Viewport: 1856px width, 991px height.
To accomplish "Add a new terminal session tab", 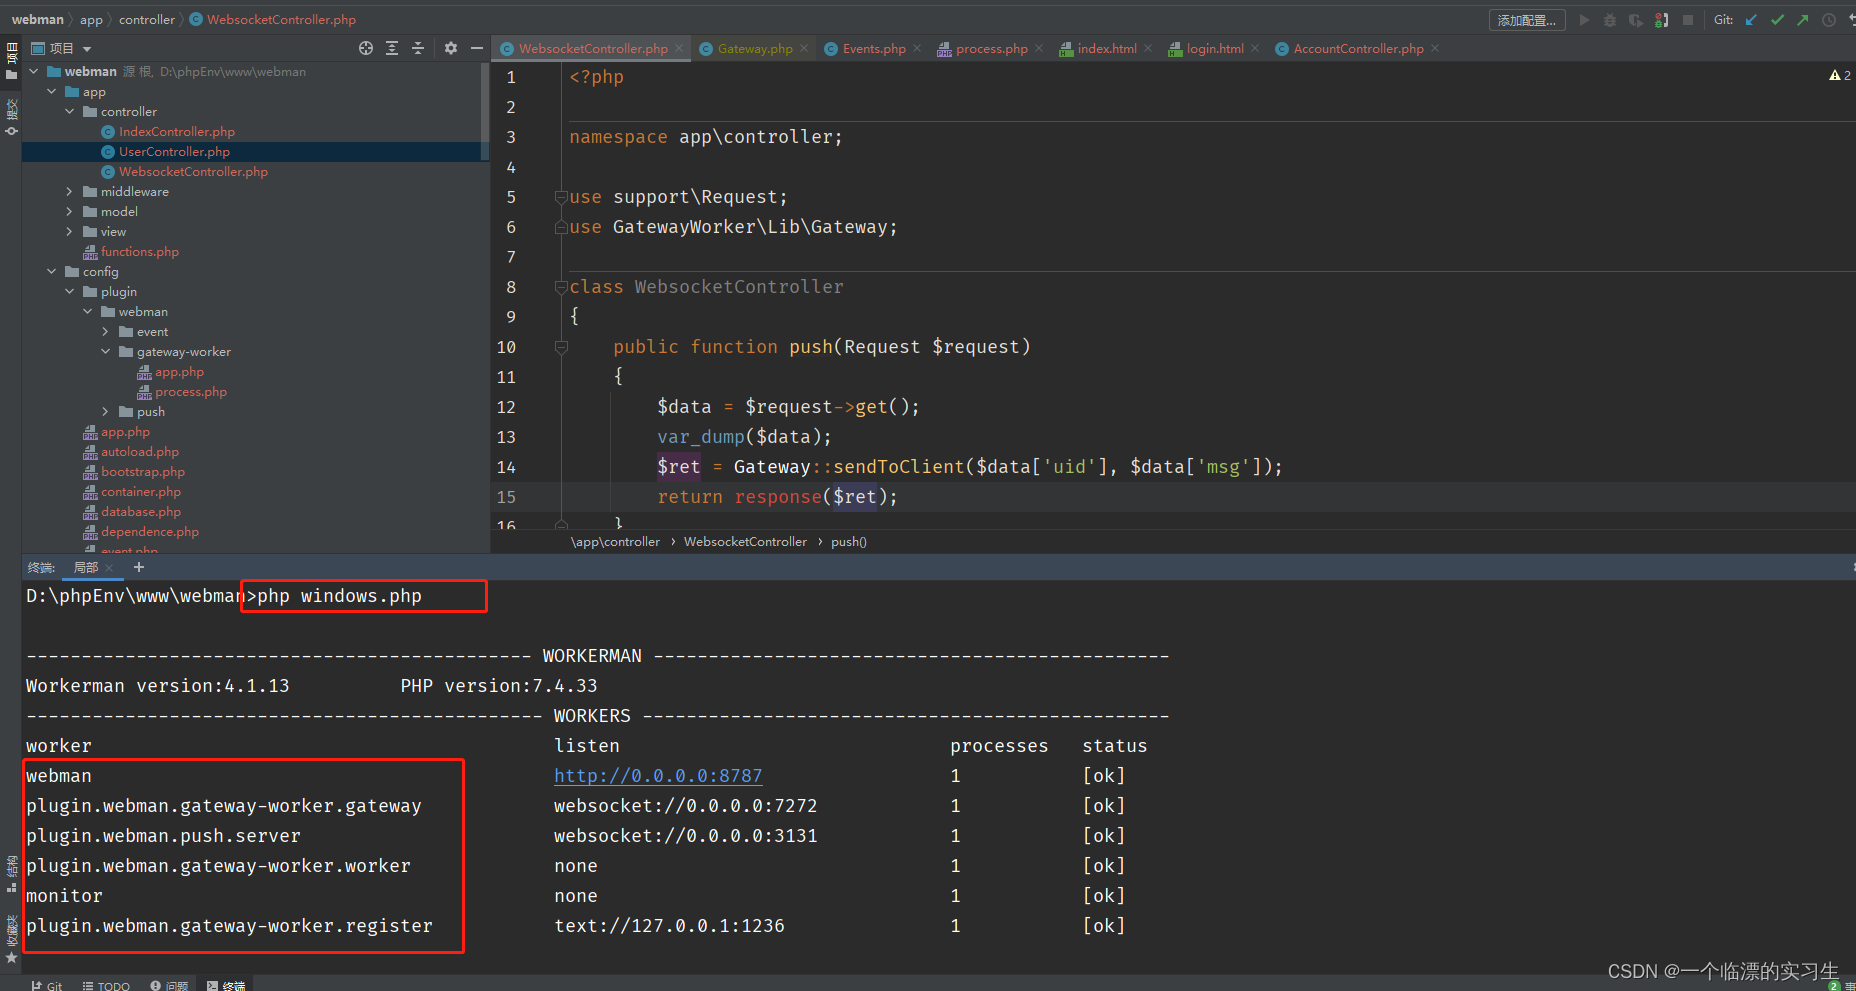I will (x=139, y=567).
